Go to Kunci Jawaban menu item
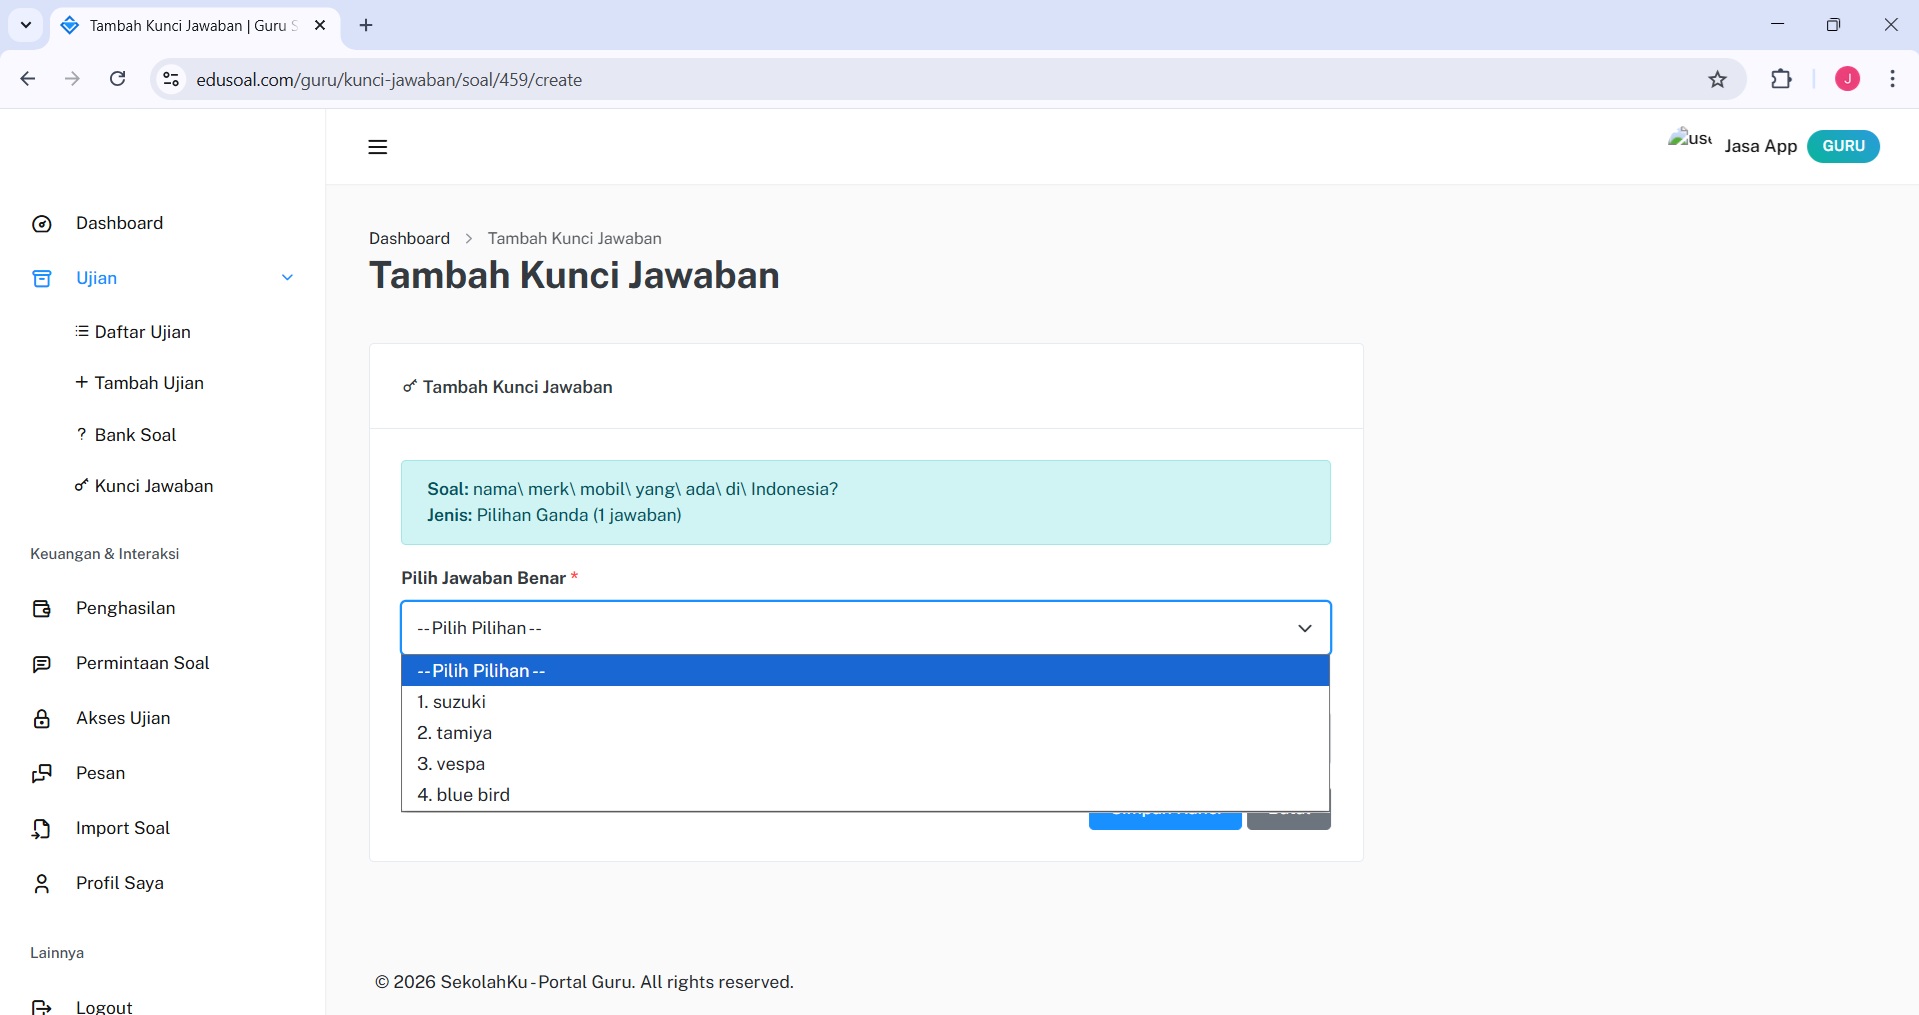The height and width of the screenshot is (1015, 1919). [x=153, y=486]
